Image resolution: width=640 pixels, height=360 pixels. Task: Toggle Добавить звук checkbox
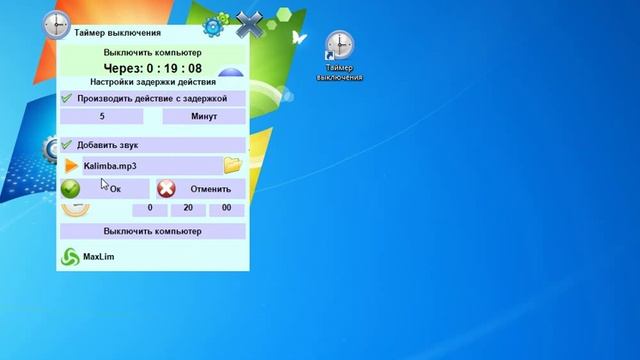click(x=66, y=145)
